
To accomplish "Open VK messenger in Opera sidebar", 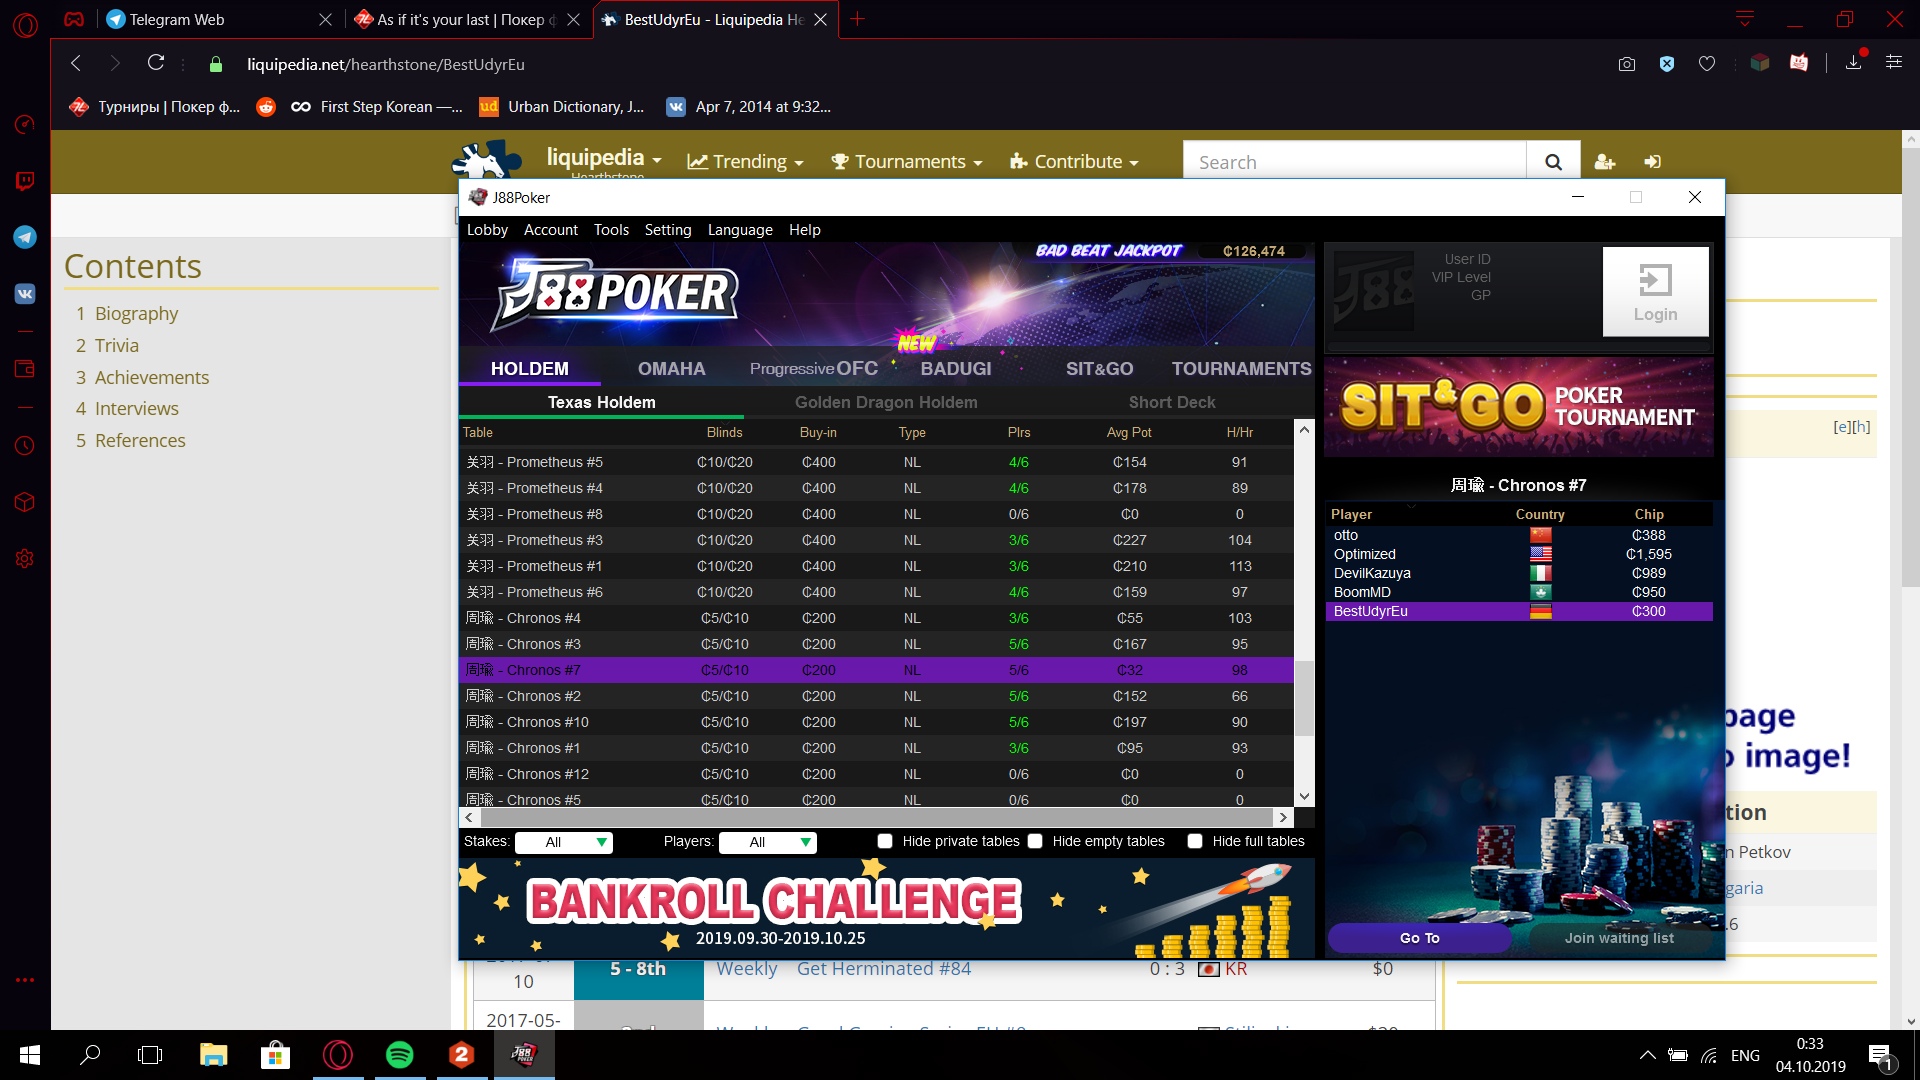I will pyautogui.click(x=25, y=293).
